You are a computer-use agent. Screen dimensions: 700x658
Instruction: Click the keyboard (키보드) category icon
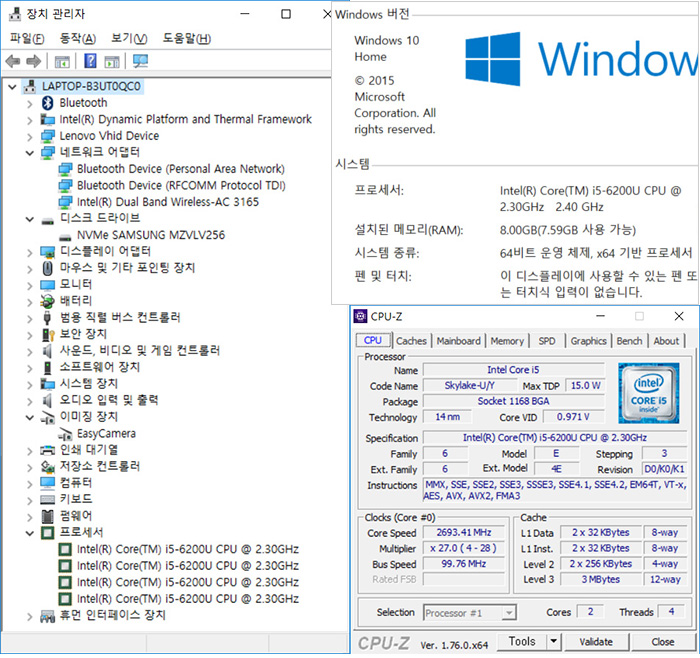47,499
